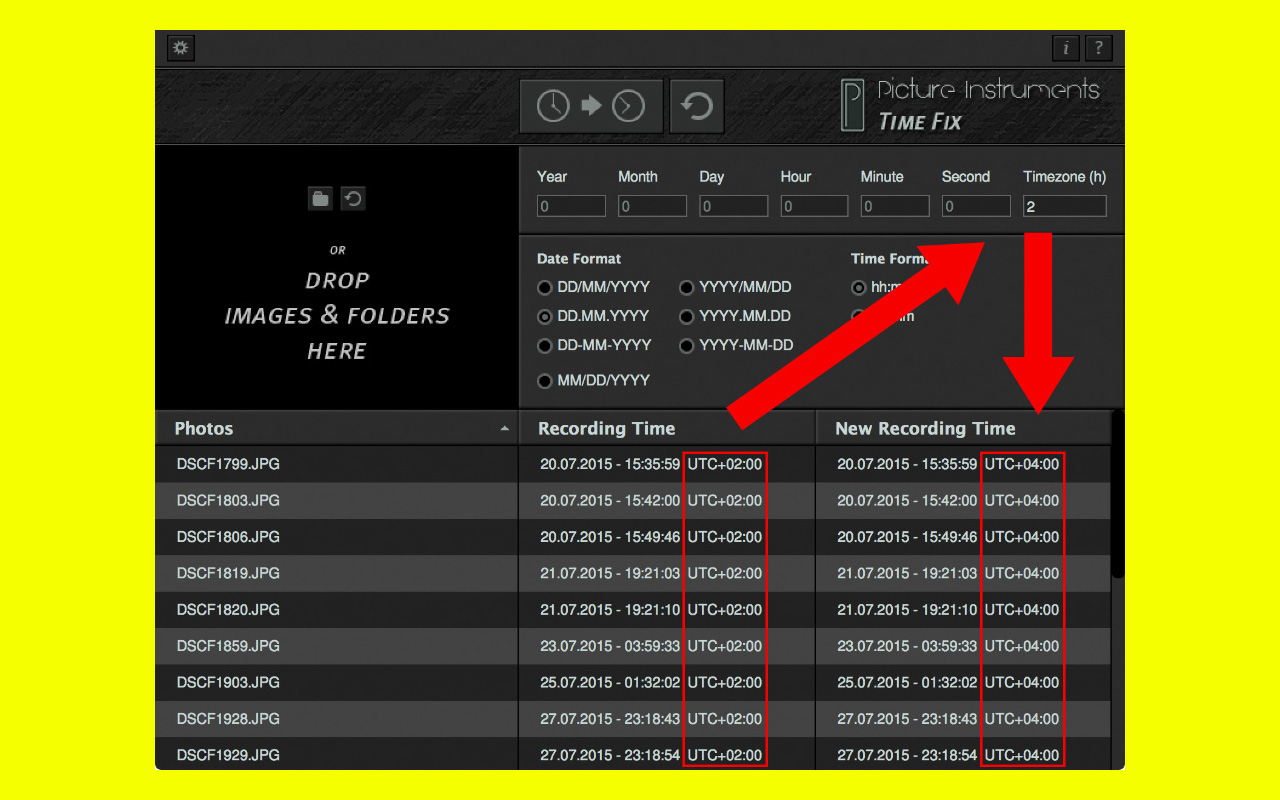1280x800 pixels.
Task: Click the reset circular arrow button
Action: [697, 106]
